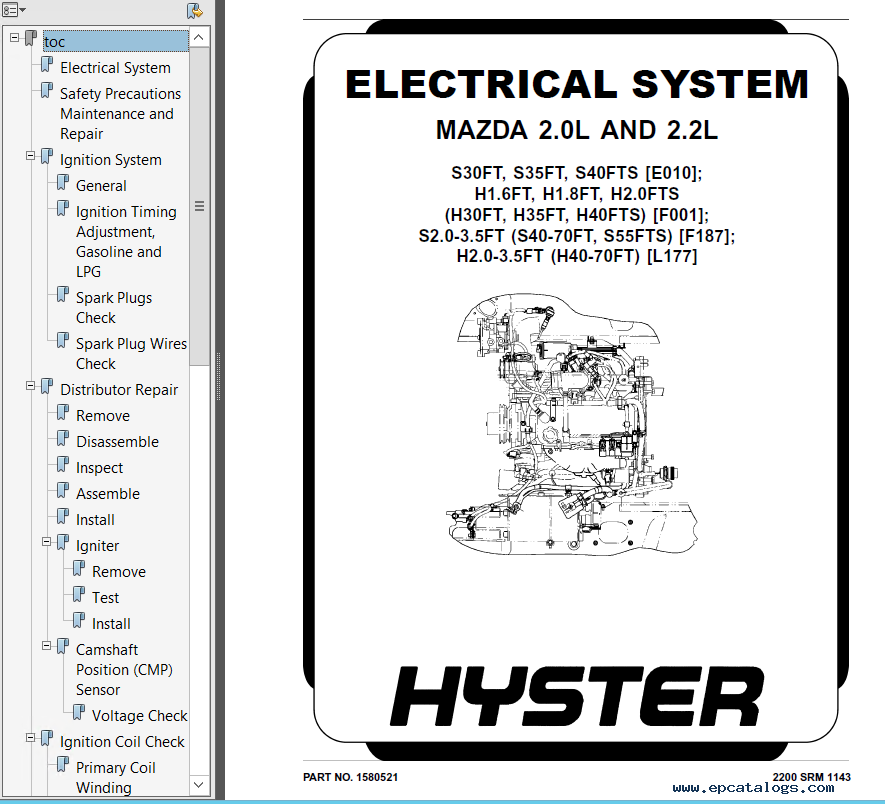
Task: Click the bookmarks scrollbar down arrow
Action: pos(199,785)
